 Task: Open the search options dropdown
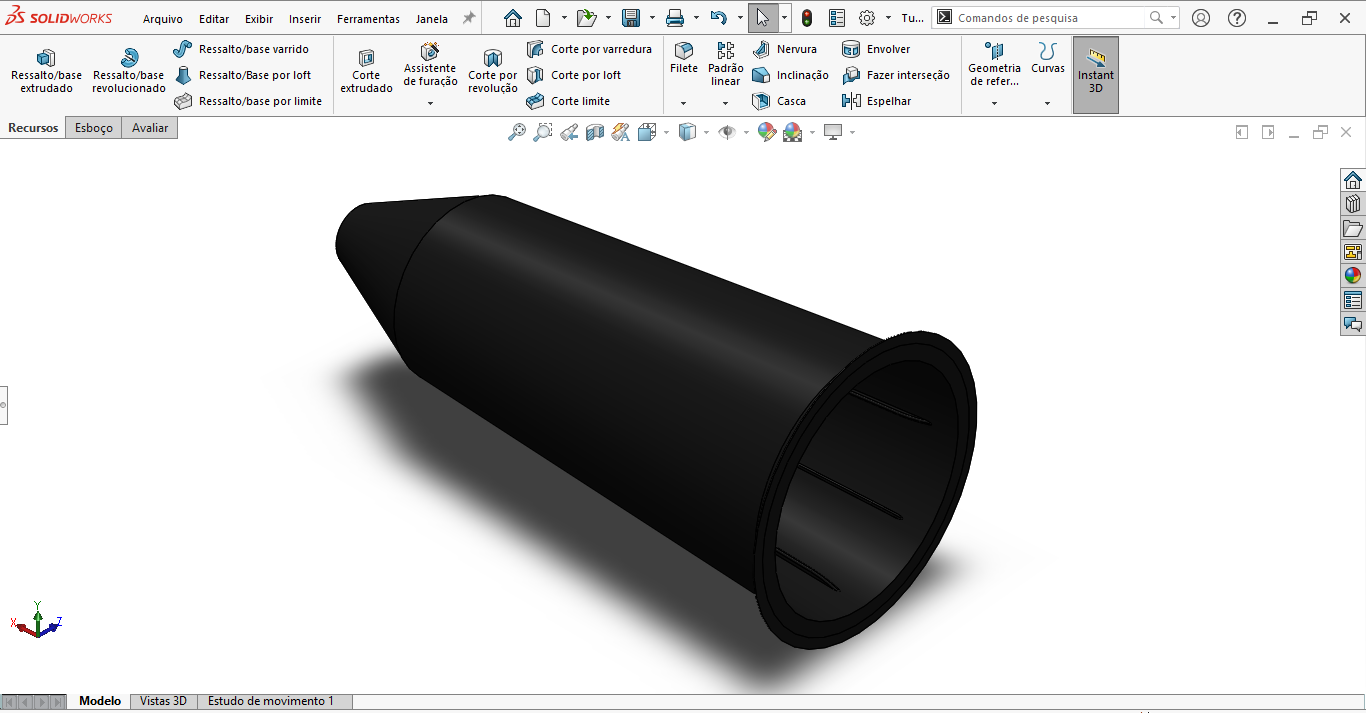(x=1172, y=18)
